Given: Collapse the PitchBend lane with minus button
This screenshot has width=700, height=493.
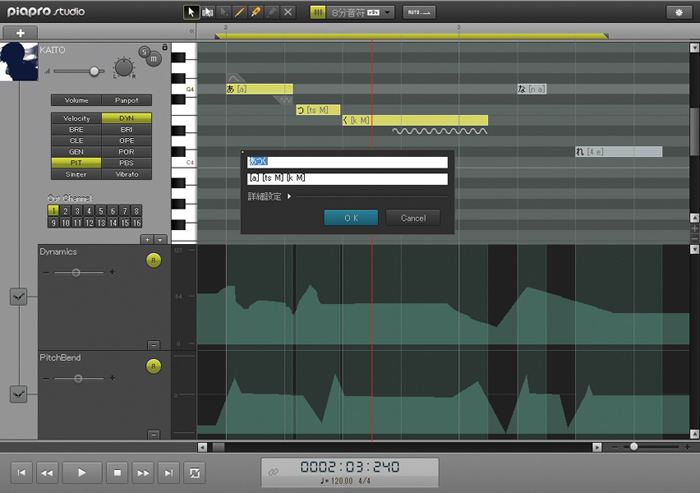Looking at the screenshot, I should [153, 435].
